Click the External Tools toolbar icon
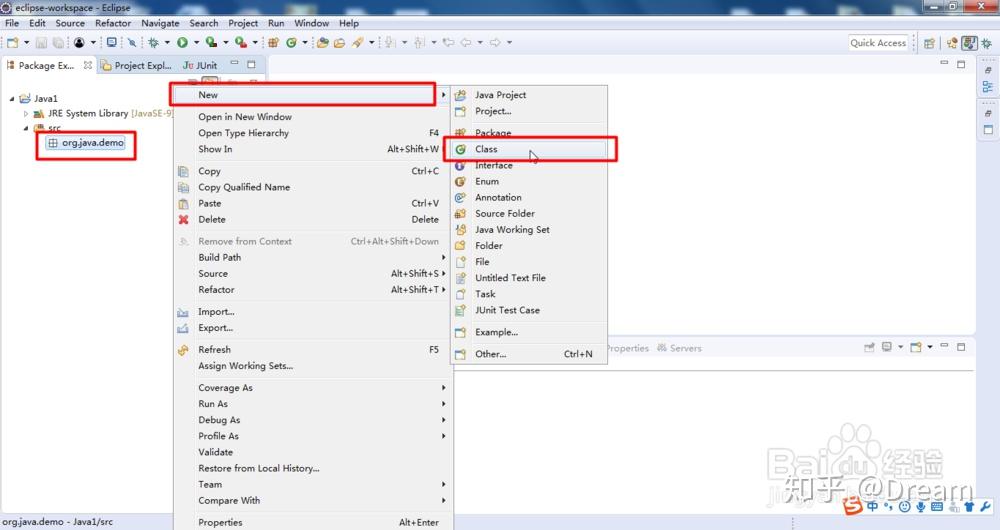 (x=240, y=43)
